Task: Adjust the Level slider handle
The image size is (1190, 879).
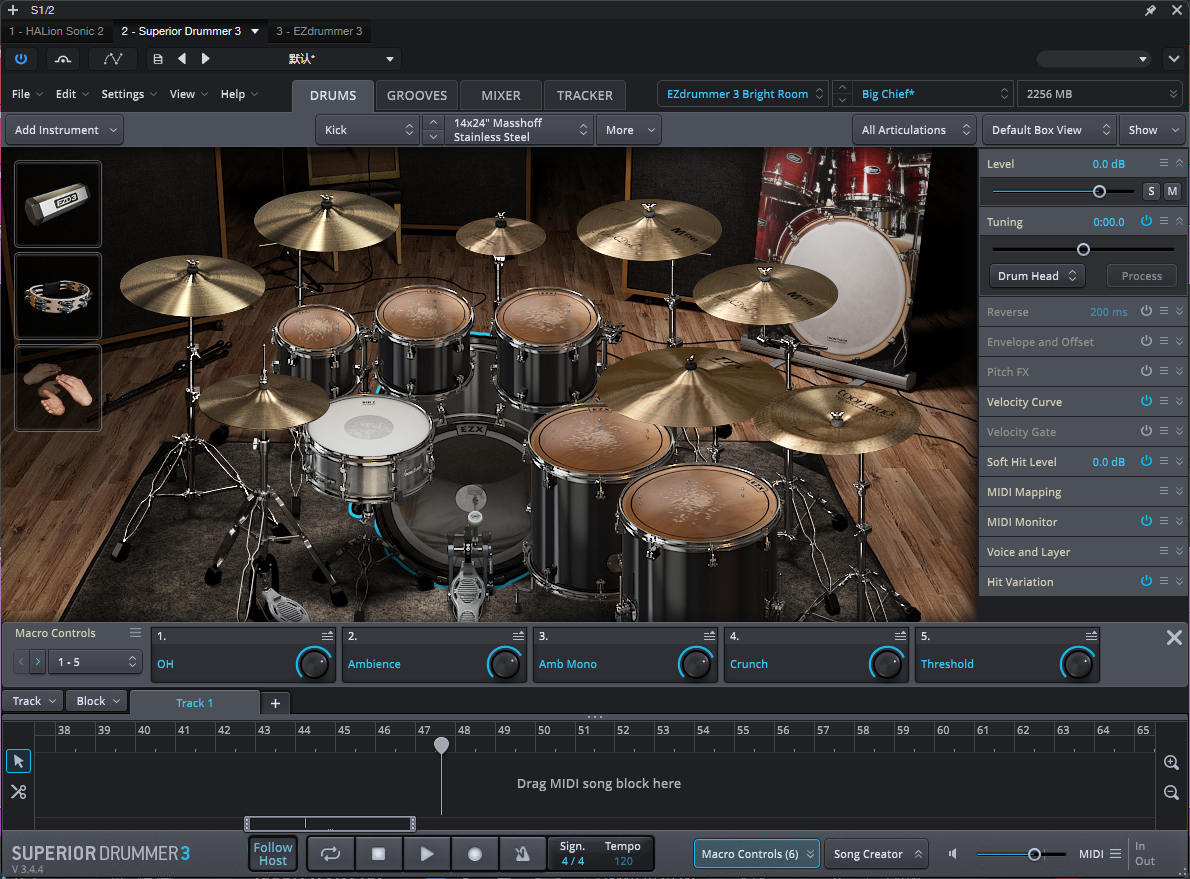Action: pyautogui.click(x=1099, y=191)
